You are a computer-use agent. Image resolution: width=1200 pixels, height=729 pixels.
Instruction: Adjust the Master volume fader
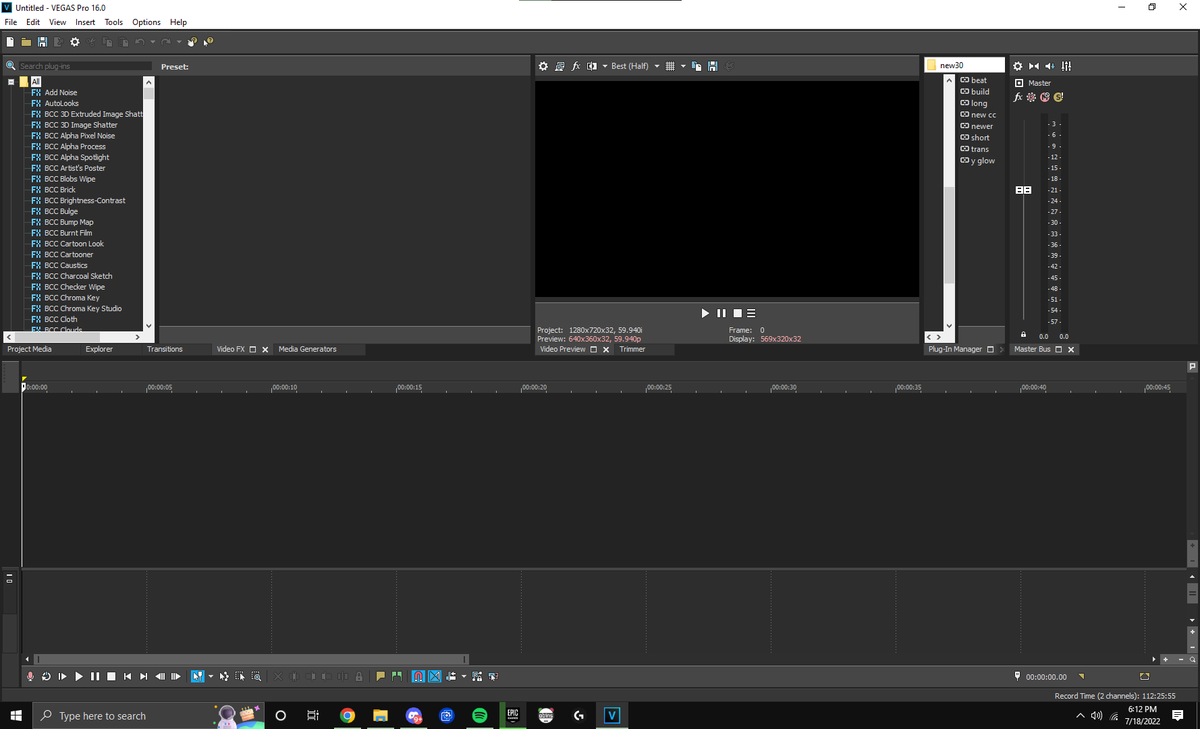(1023, 189)
